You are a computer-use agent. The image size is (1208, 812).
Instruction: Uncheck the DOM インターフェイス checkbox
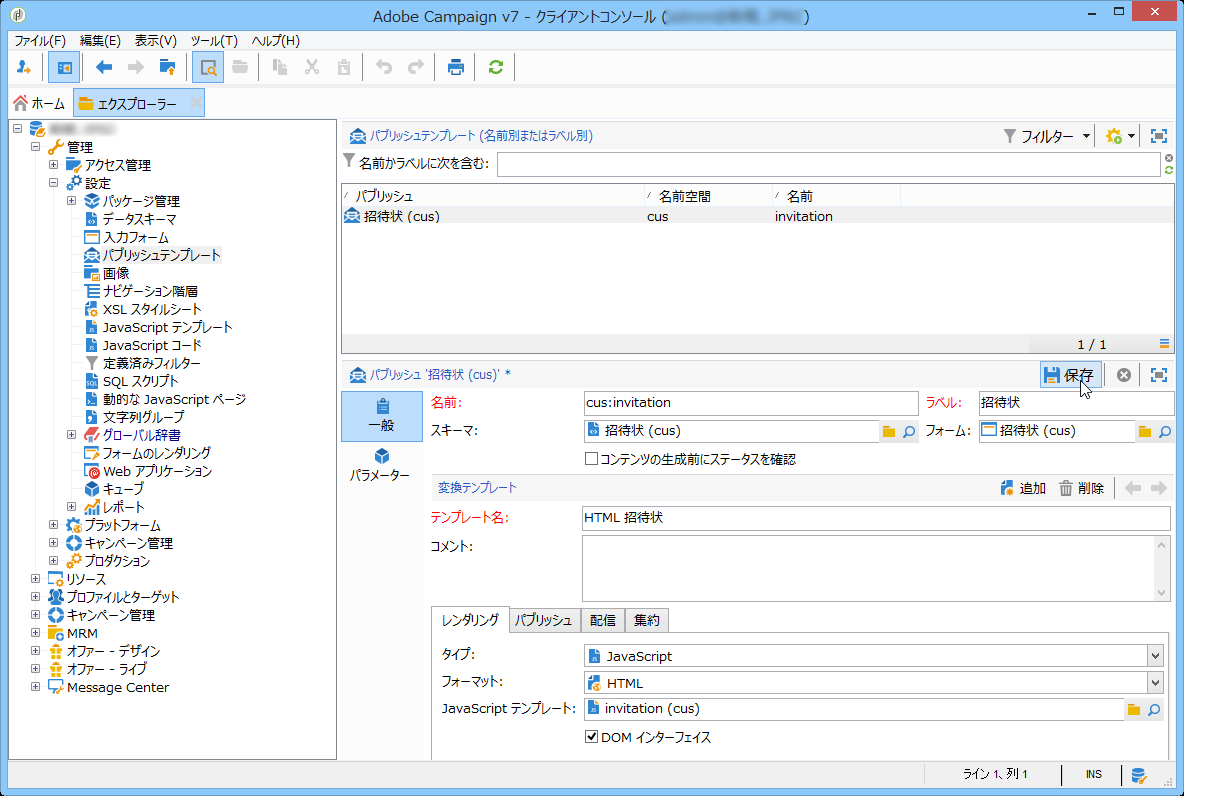pos(592,737)
